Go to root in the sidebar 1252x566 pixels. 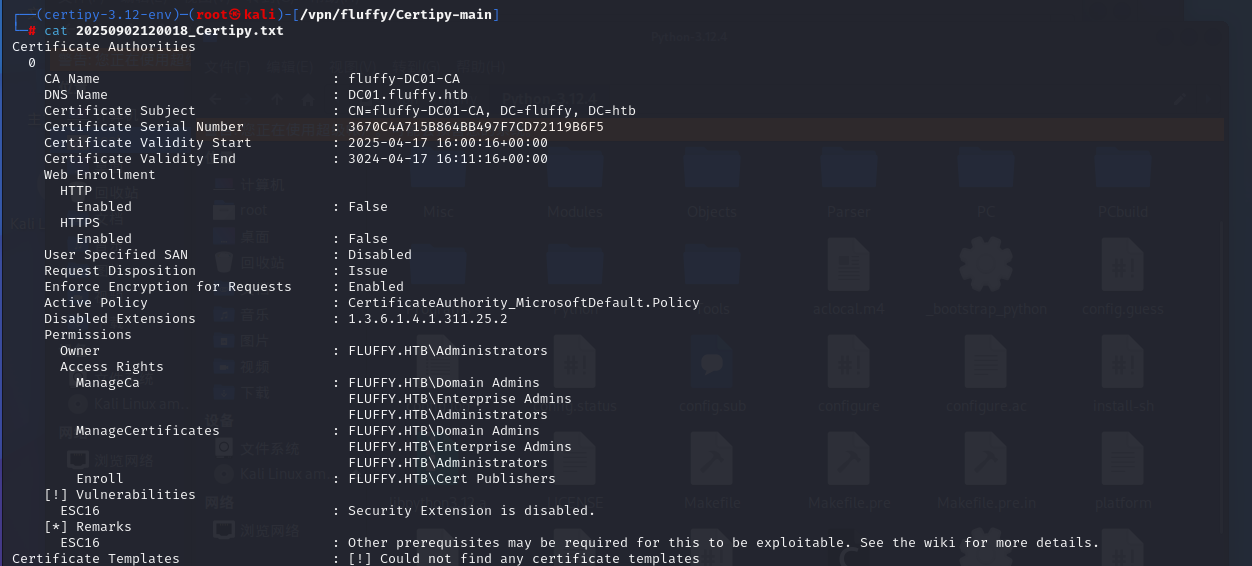[254, 211]
